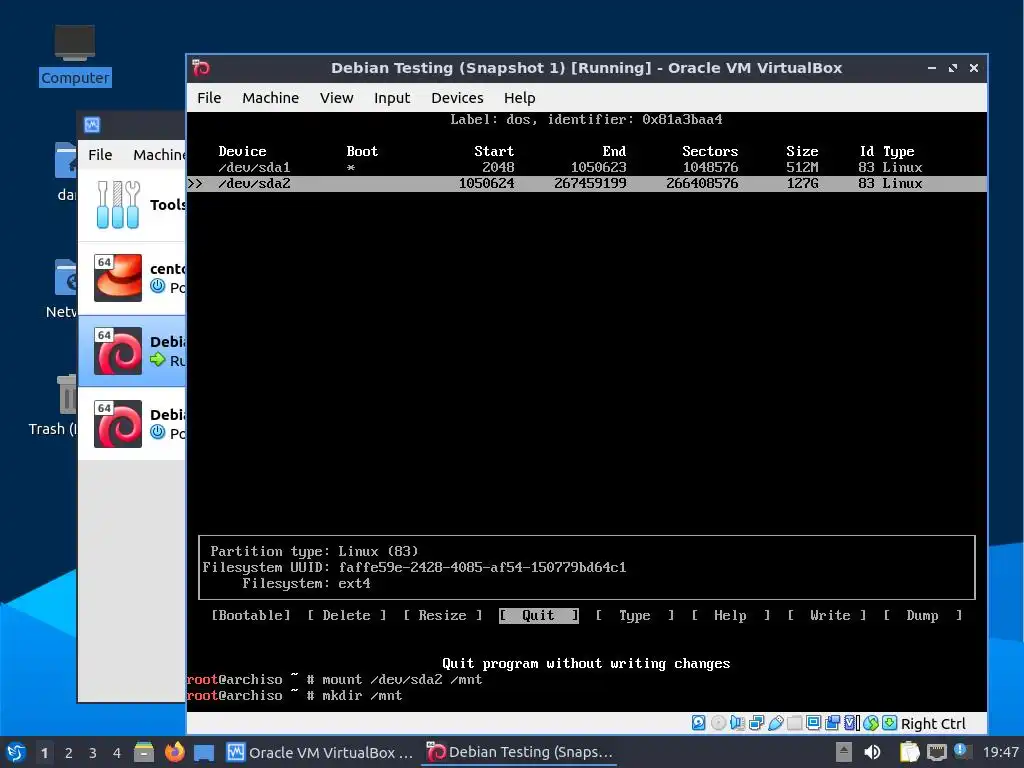Launch Firefox from the taskbar
Image resolution: width=1024 pixels, height=768 pixels.
click(x=174, y=752)
